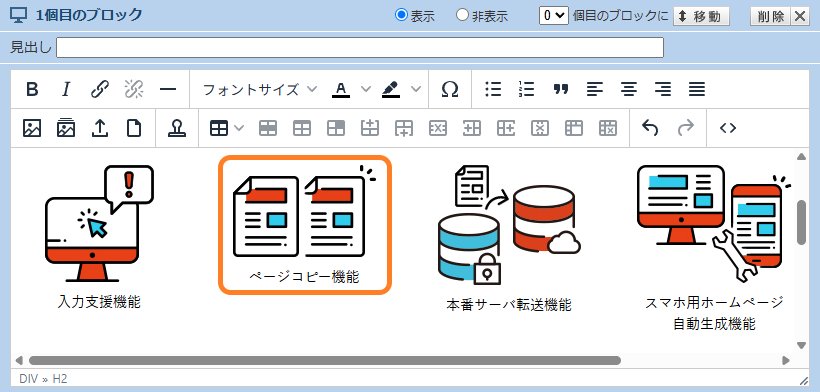The width and height of the screenshot is (820, 392).
Task: Click the X button beside 削除
Action: [800, 16]
